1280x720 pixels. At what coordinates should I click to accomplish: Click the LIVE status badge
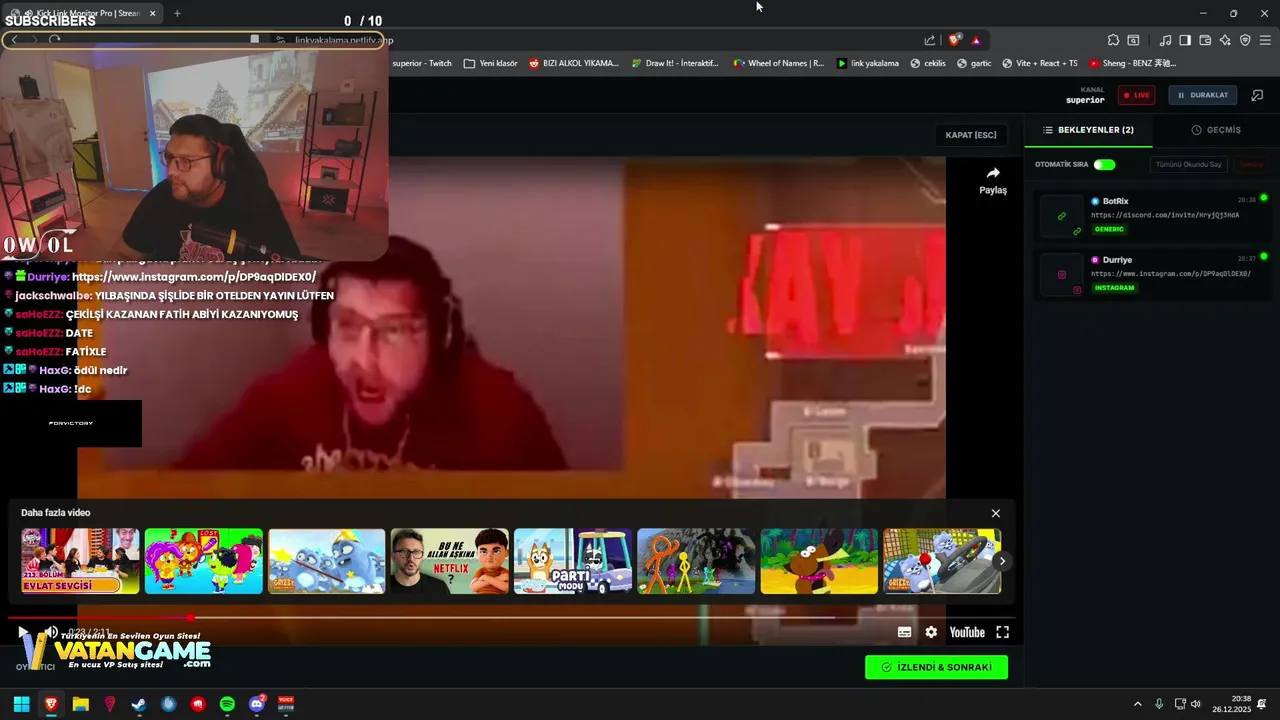1136,95
